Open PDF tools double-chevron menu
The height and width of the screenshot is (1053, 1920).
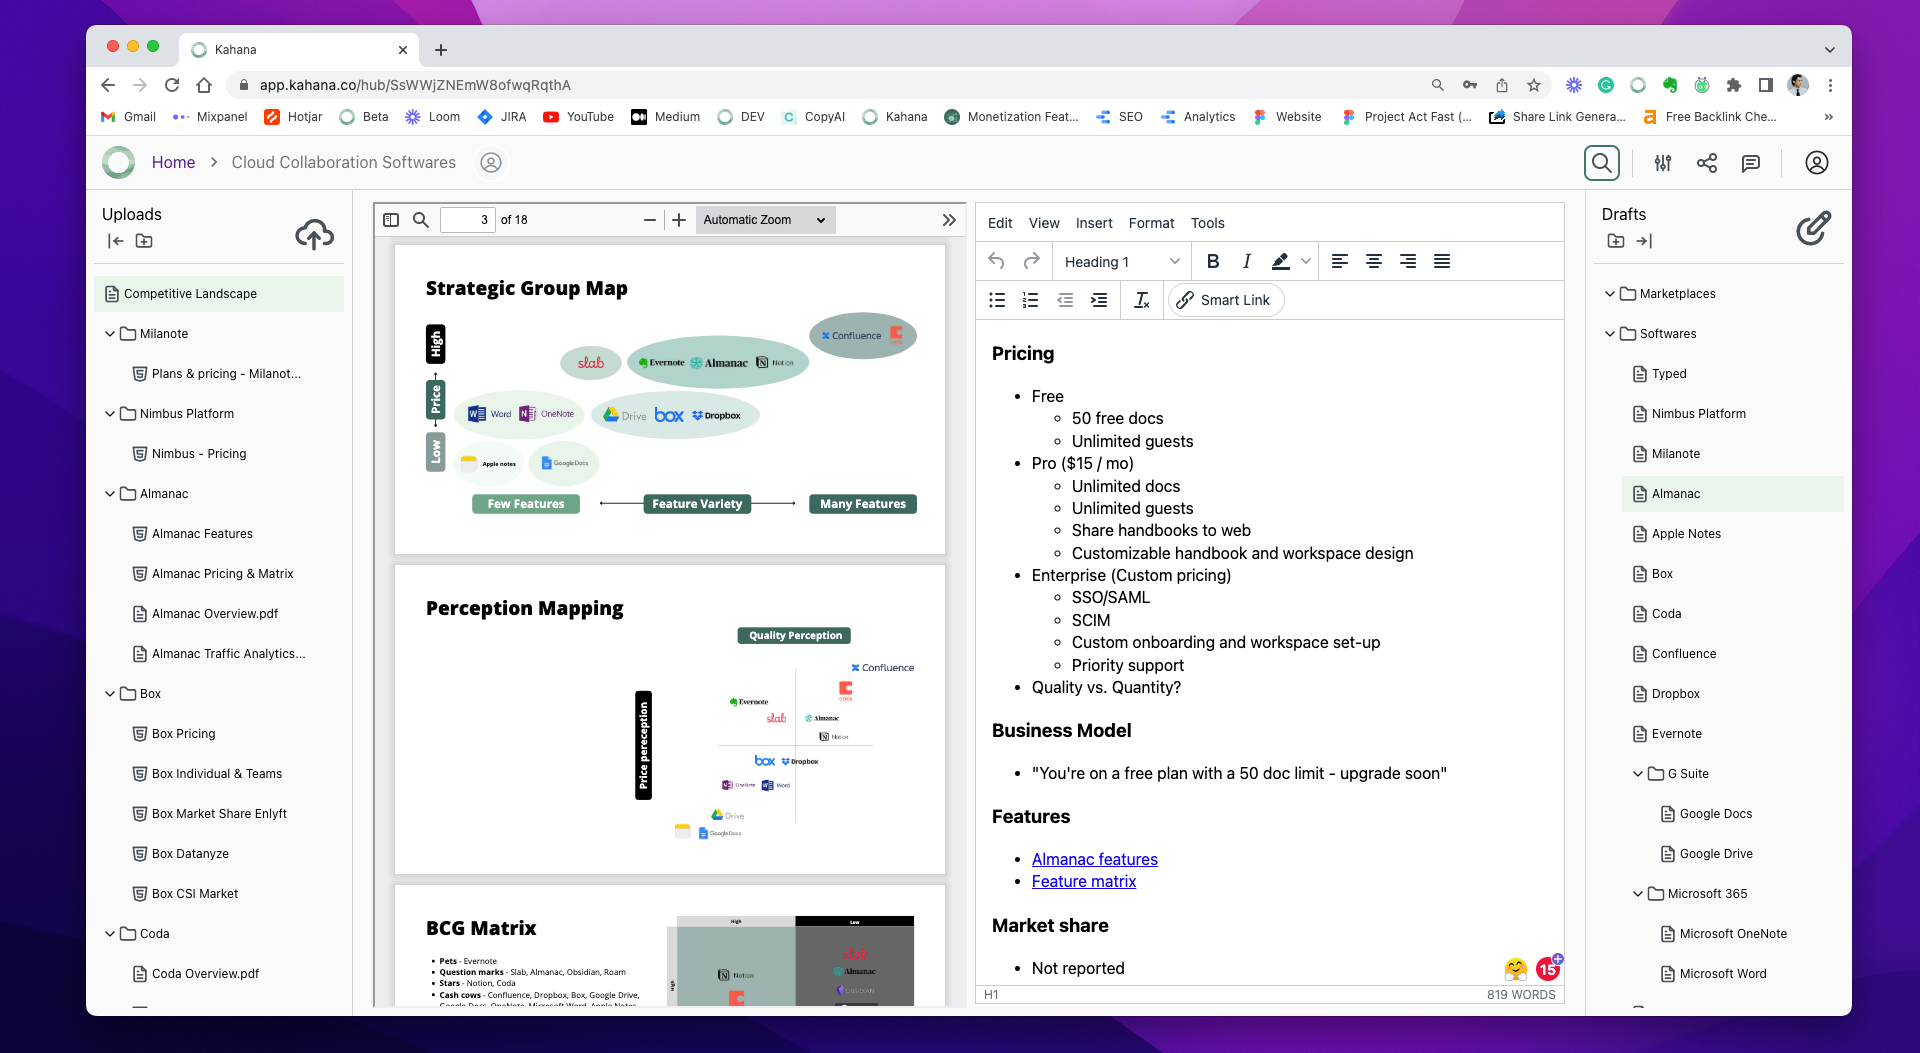coord(949,220)
